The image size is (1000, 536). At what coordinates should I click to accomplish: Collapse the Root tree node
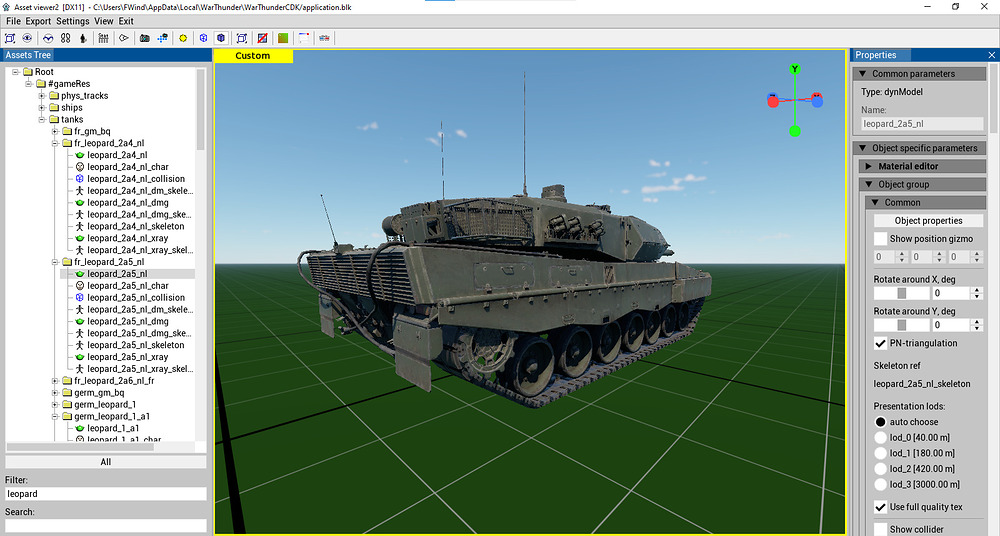[16, 72]
